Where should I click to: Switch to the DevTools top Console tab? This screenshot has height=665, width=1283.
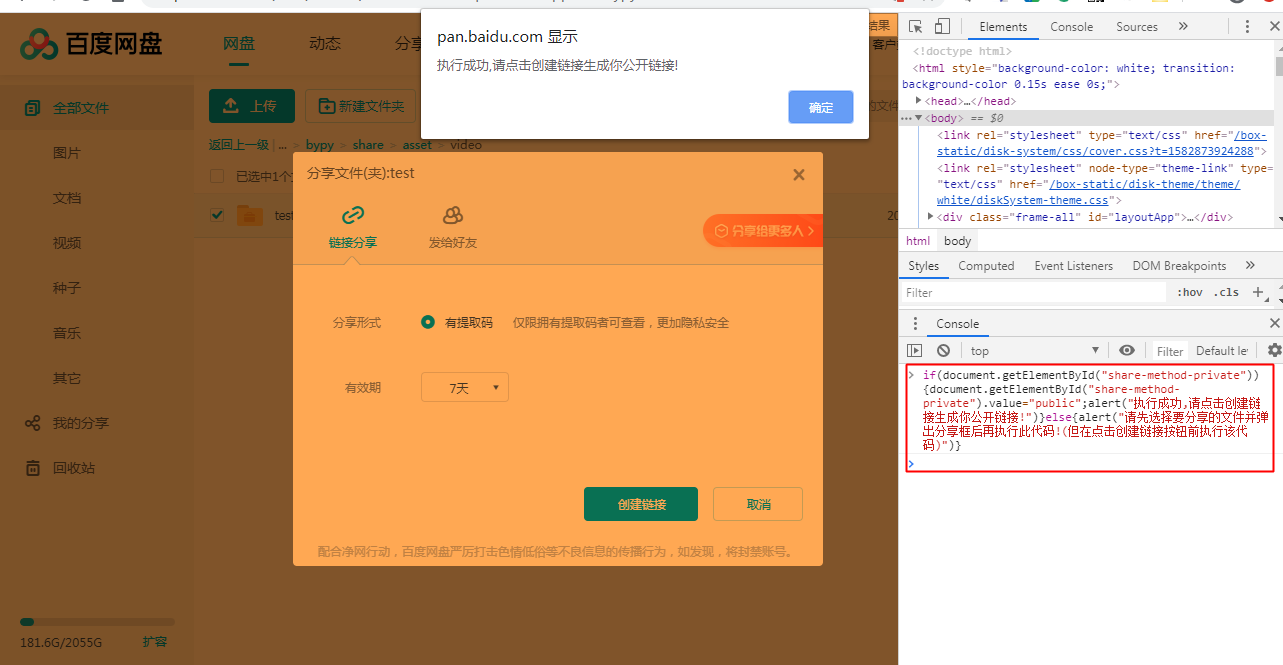coord(1071,27)
